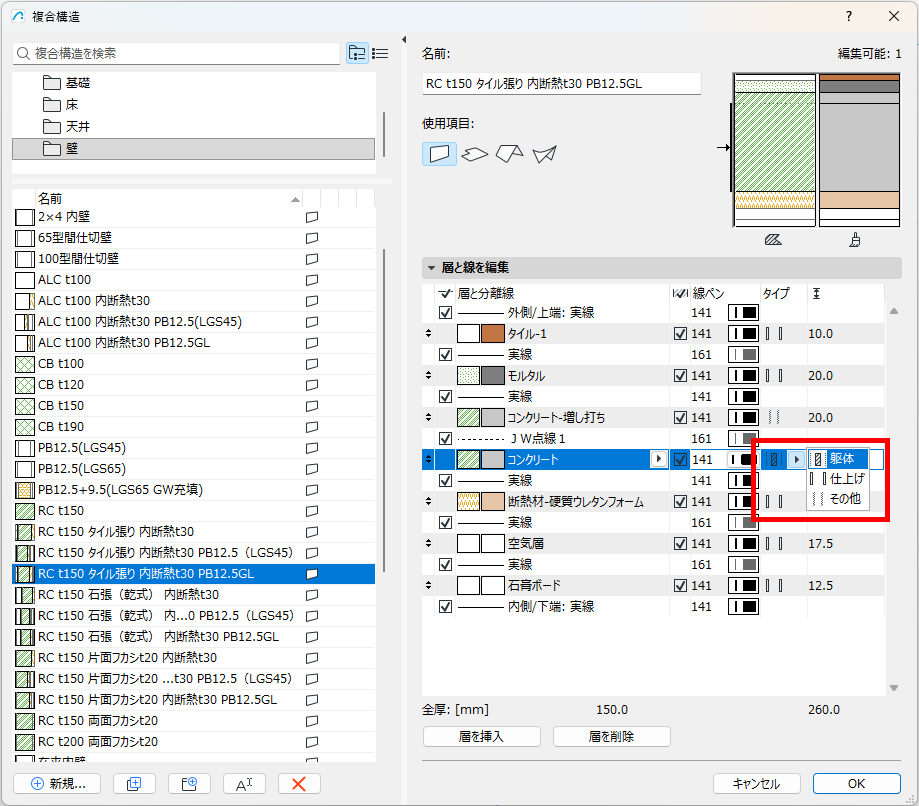Click the rename composite icon

point(244,784)
